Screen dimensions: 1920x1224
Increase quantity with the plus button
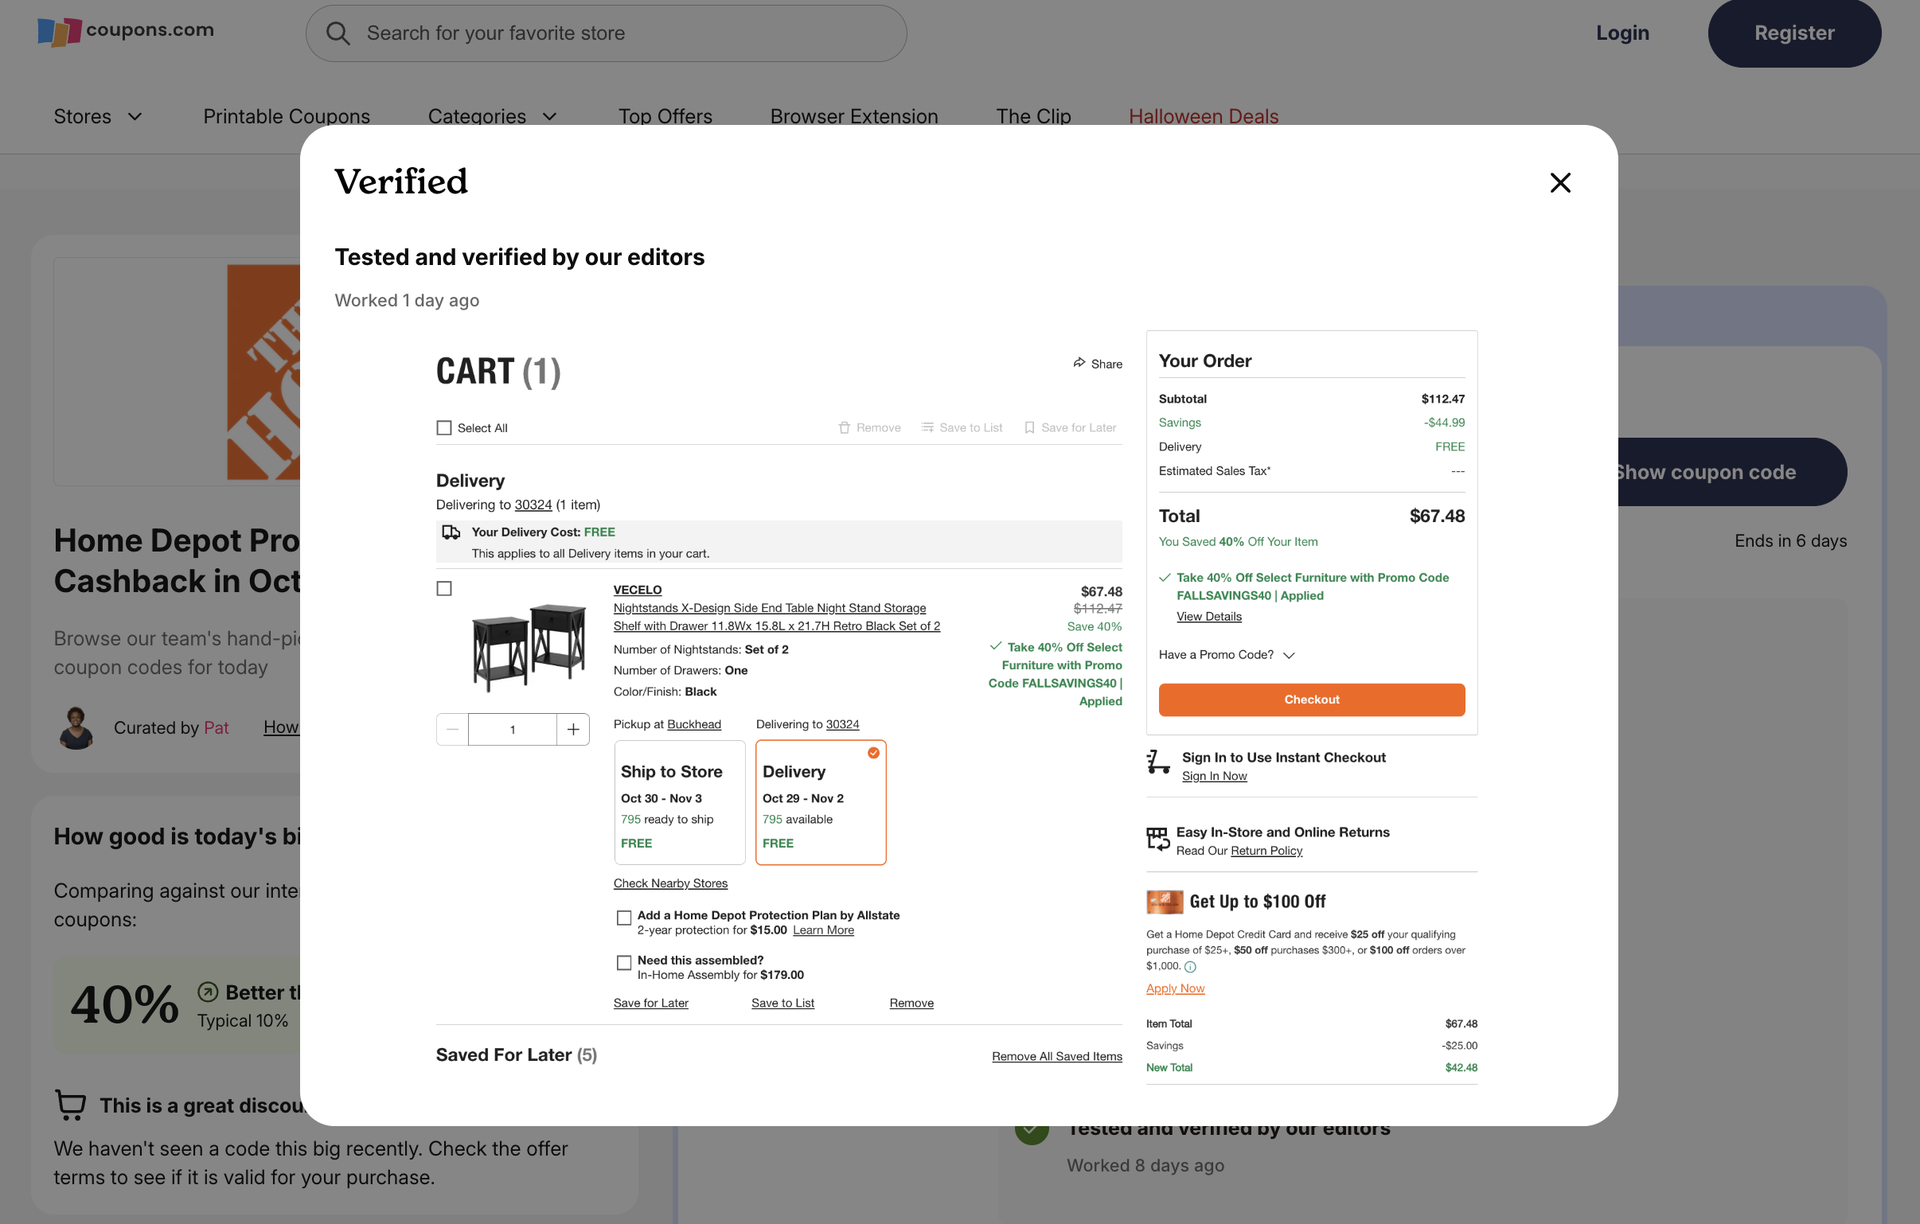pos(573,730)
